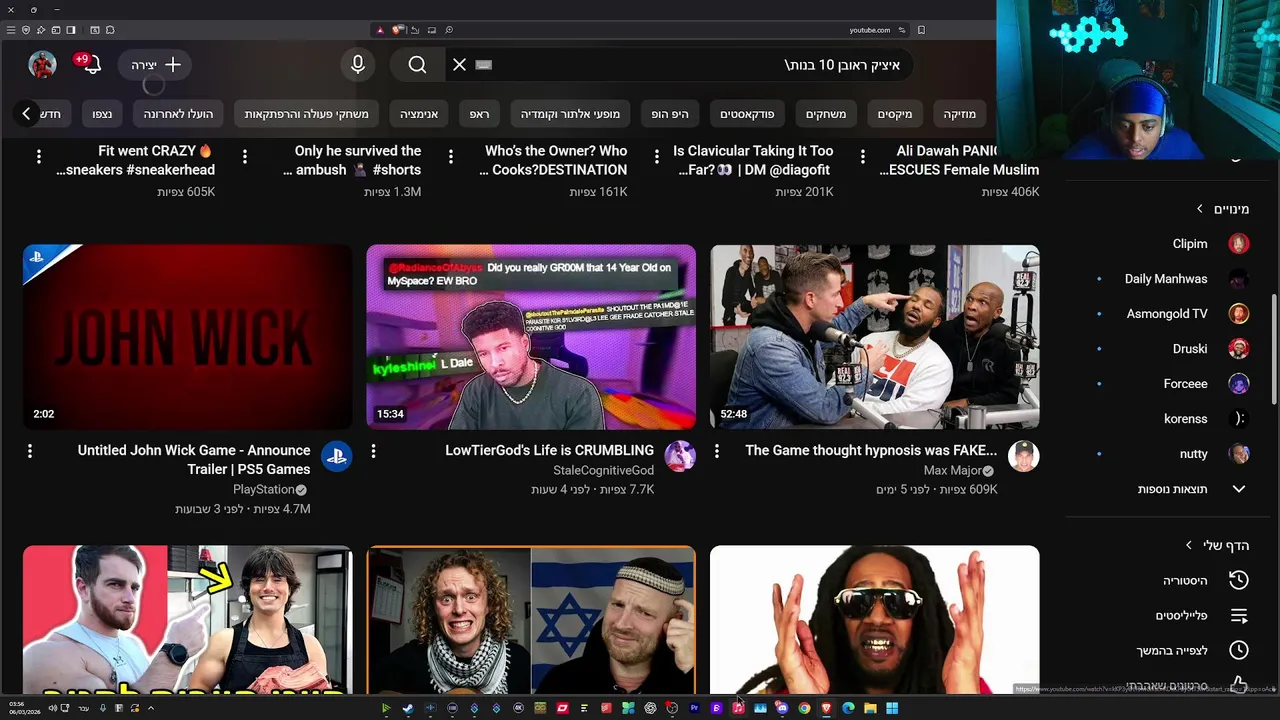Select the הועלו לאחרונה chip
Image resolution: width=1280 pixels, height=720 pixels.
pos(178,114)
